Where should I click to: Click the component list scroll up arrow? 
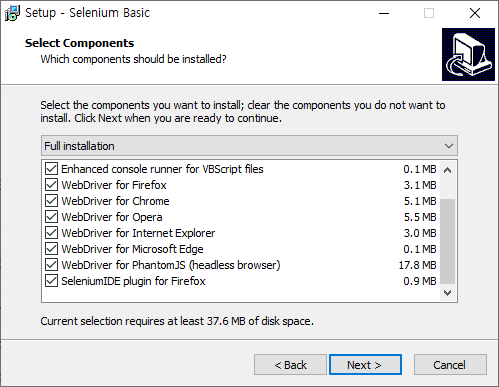tap(447, 170)
